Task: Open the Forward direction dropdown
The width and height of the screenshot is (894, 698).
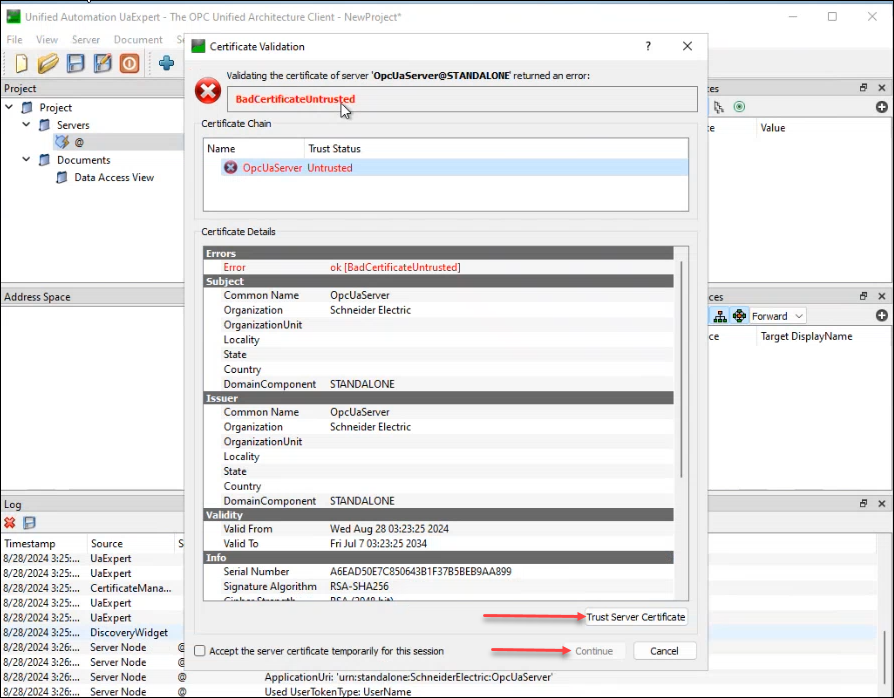Action: (777, 316)
